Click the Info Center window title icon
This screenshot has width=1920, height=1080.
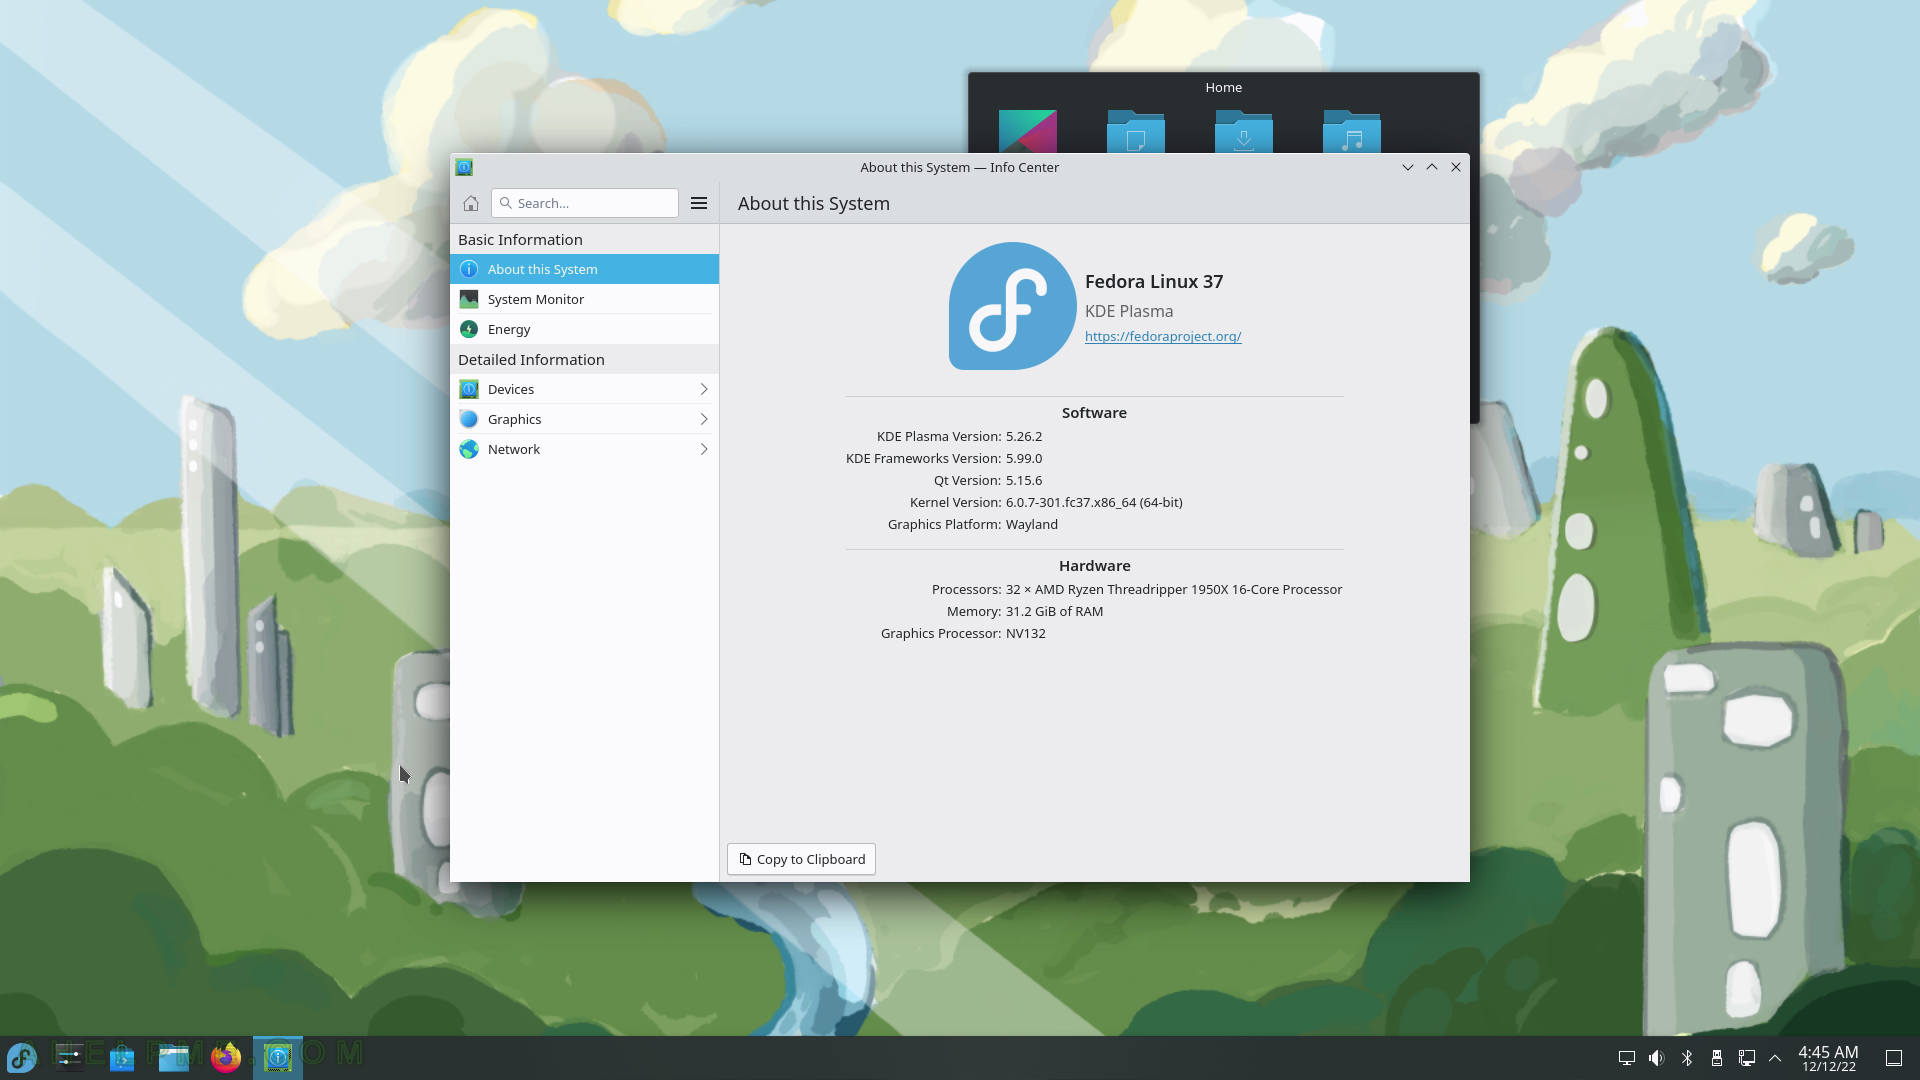464,167
